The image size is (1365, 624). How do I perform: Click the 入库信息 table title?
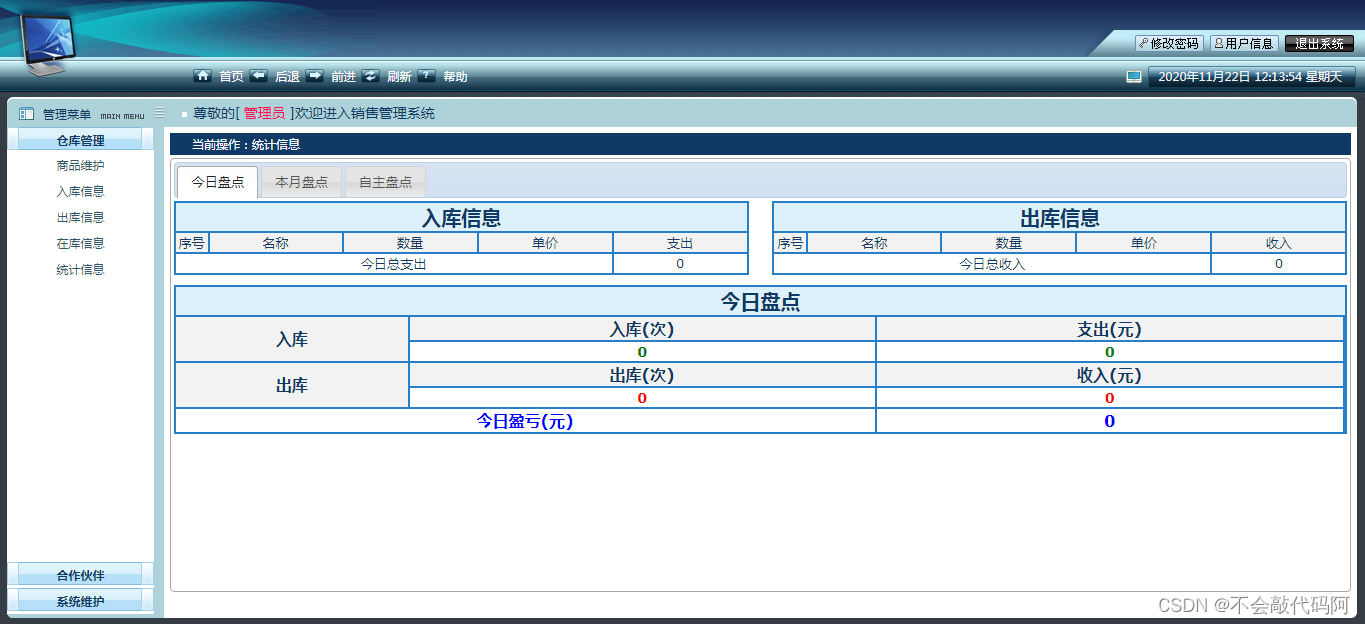click(x=461, y=218)
